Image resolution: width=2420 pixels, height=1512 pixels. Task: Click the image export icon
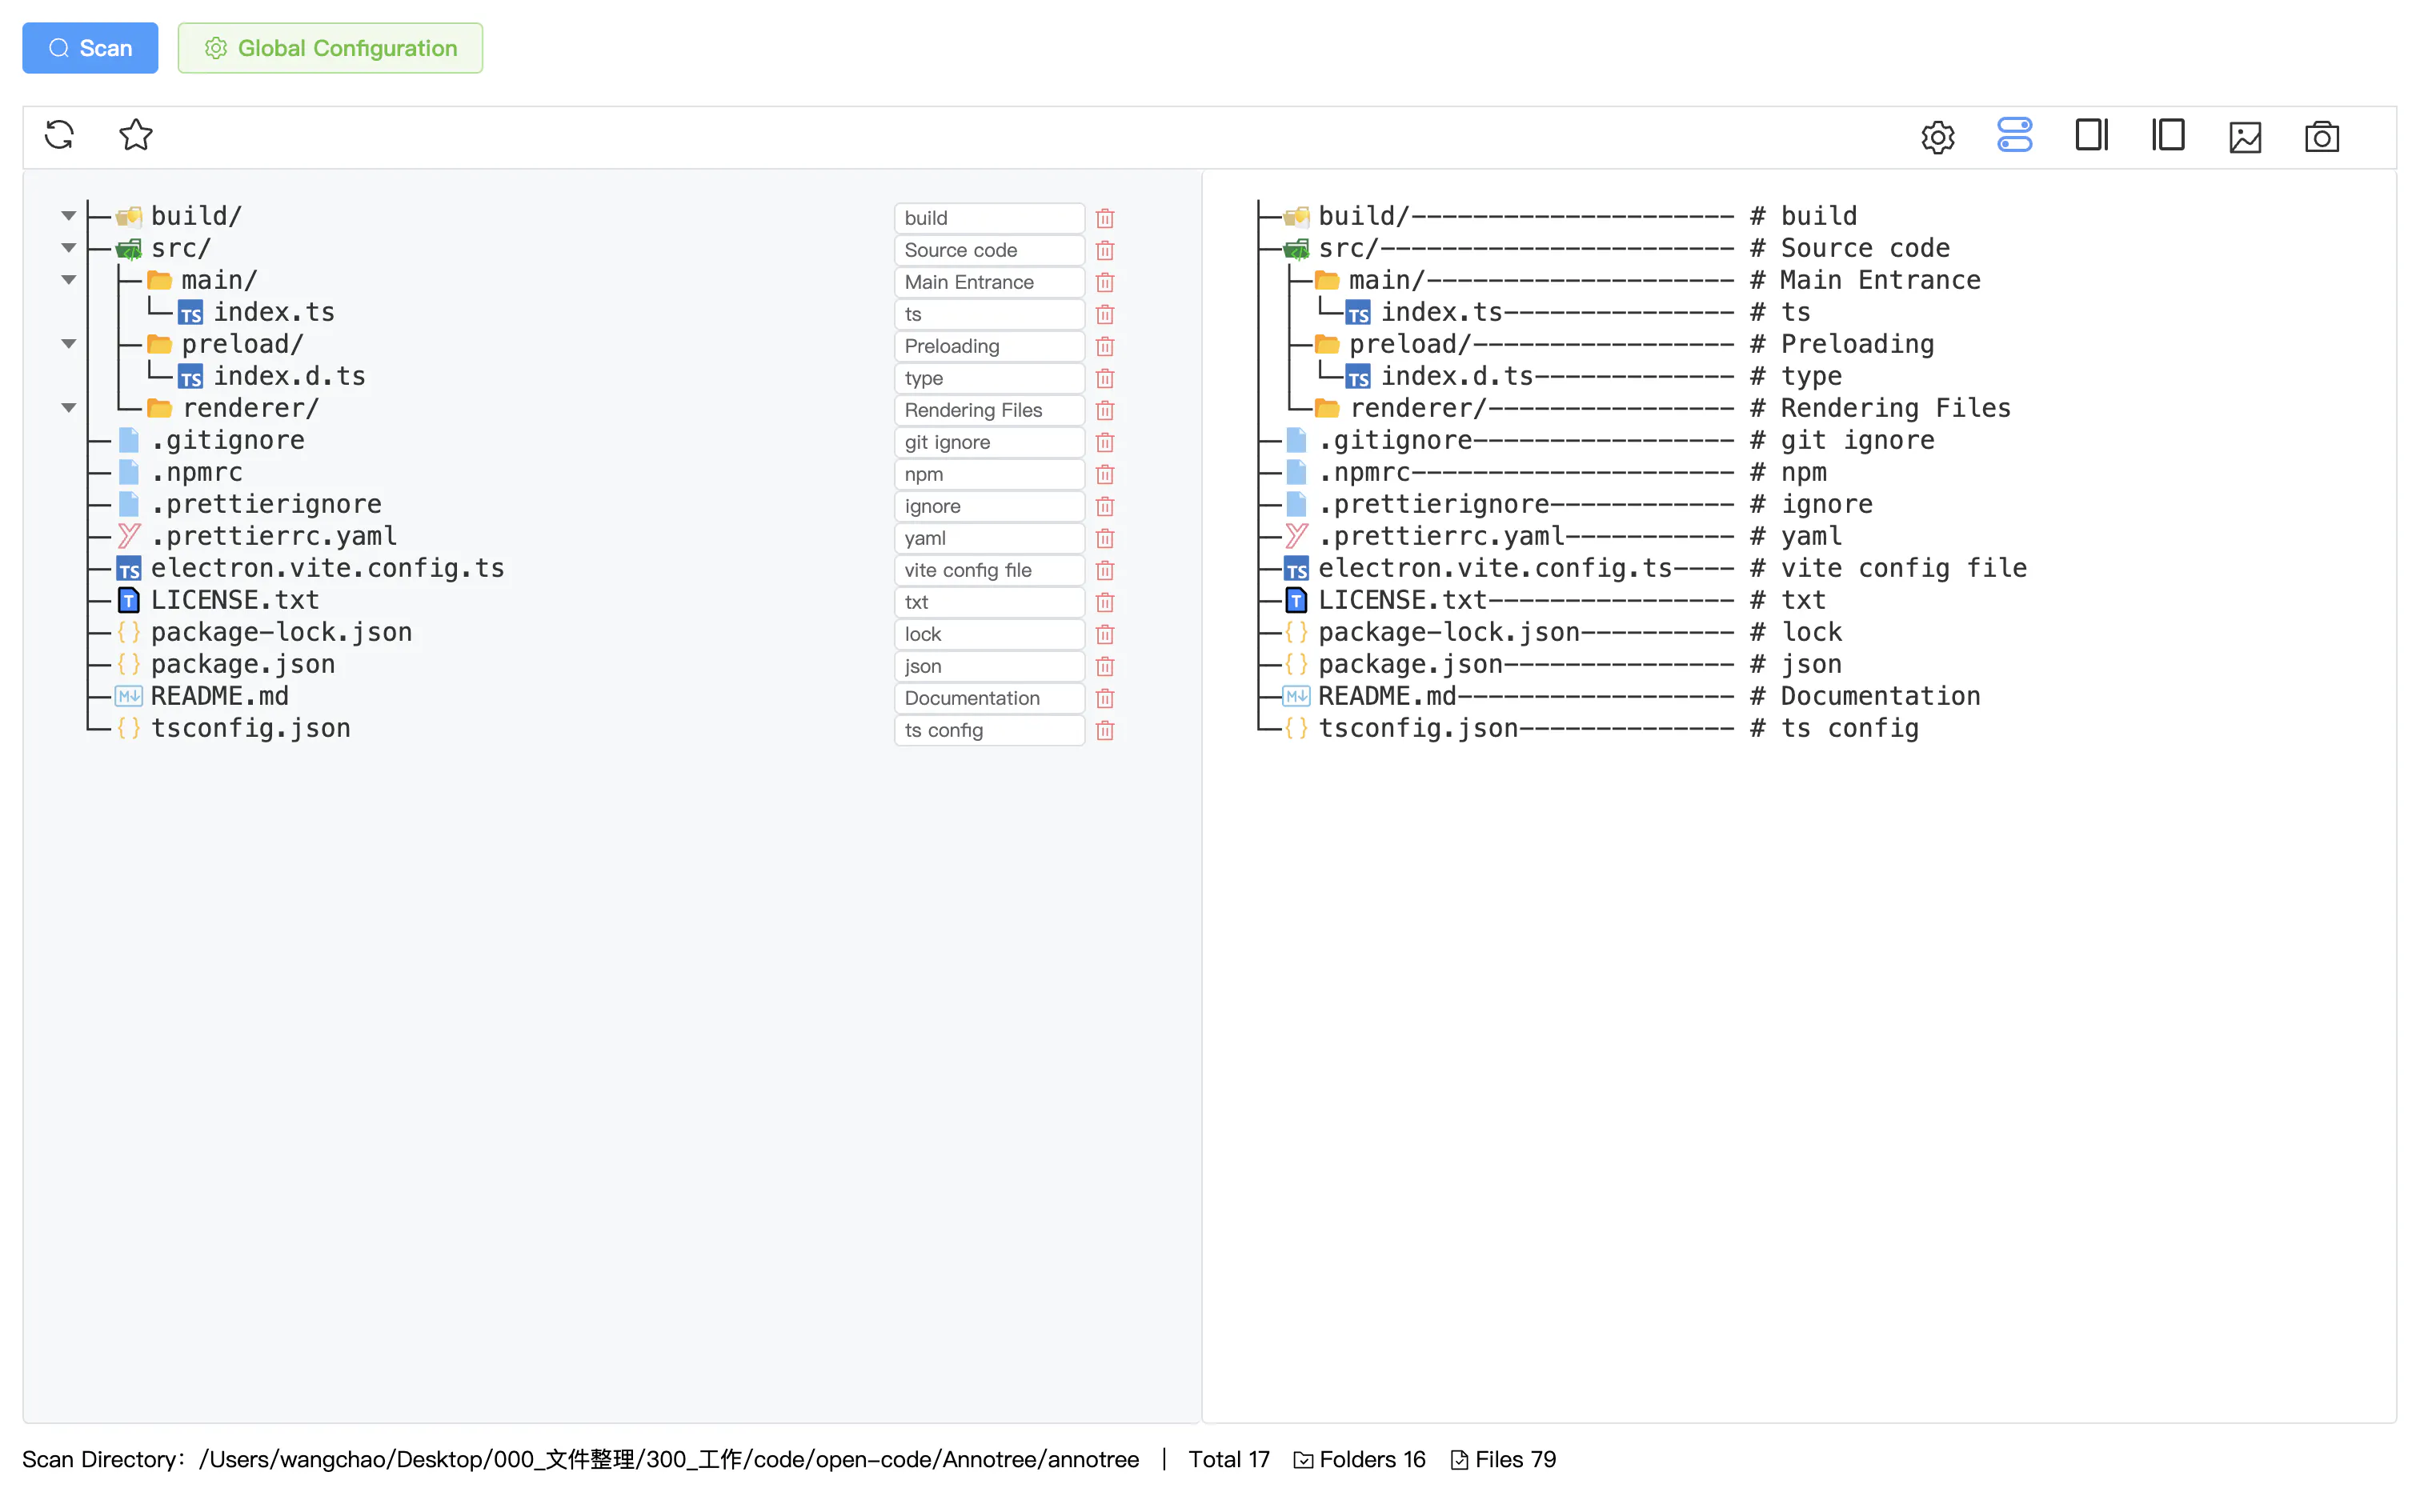tap(2245, 137)
